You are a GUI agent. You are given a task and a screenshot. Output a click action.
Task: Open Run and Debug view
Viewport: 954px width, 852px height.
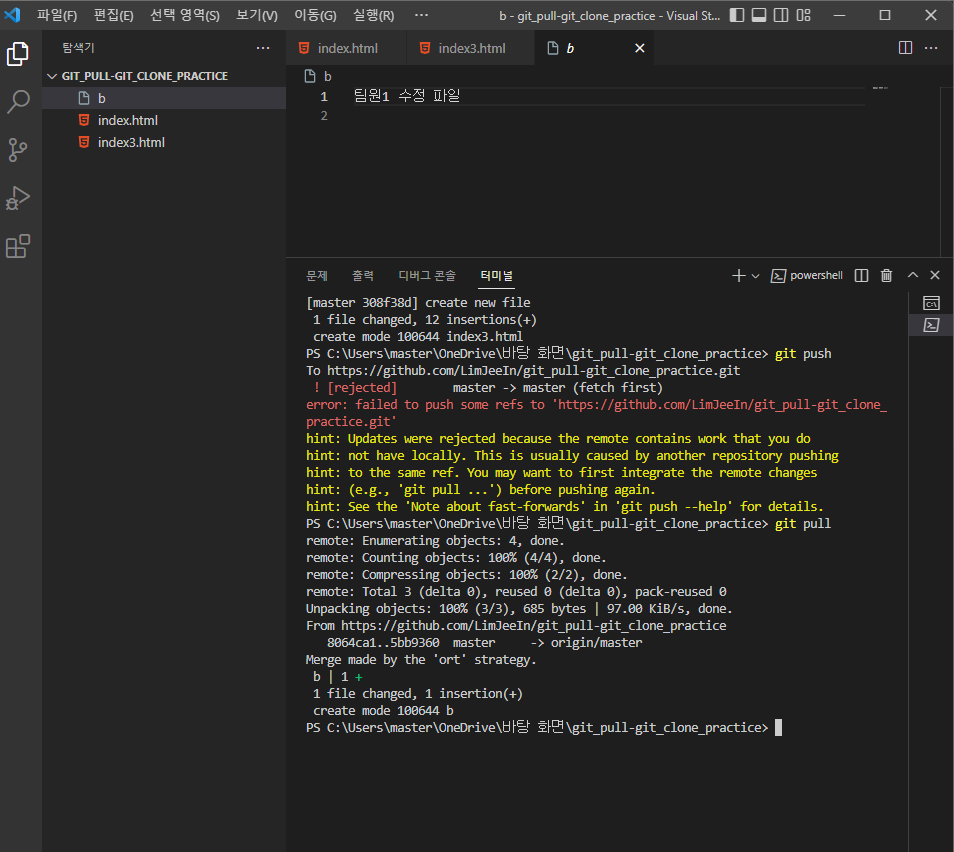click(18, 198)
